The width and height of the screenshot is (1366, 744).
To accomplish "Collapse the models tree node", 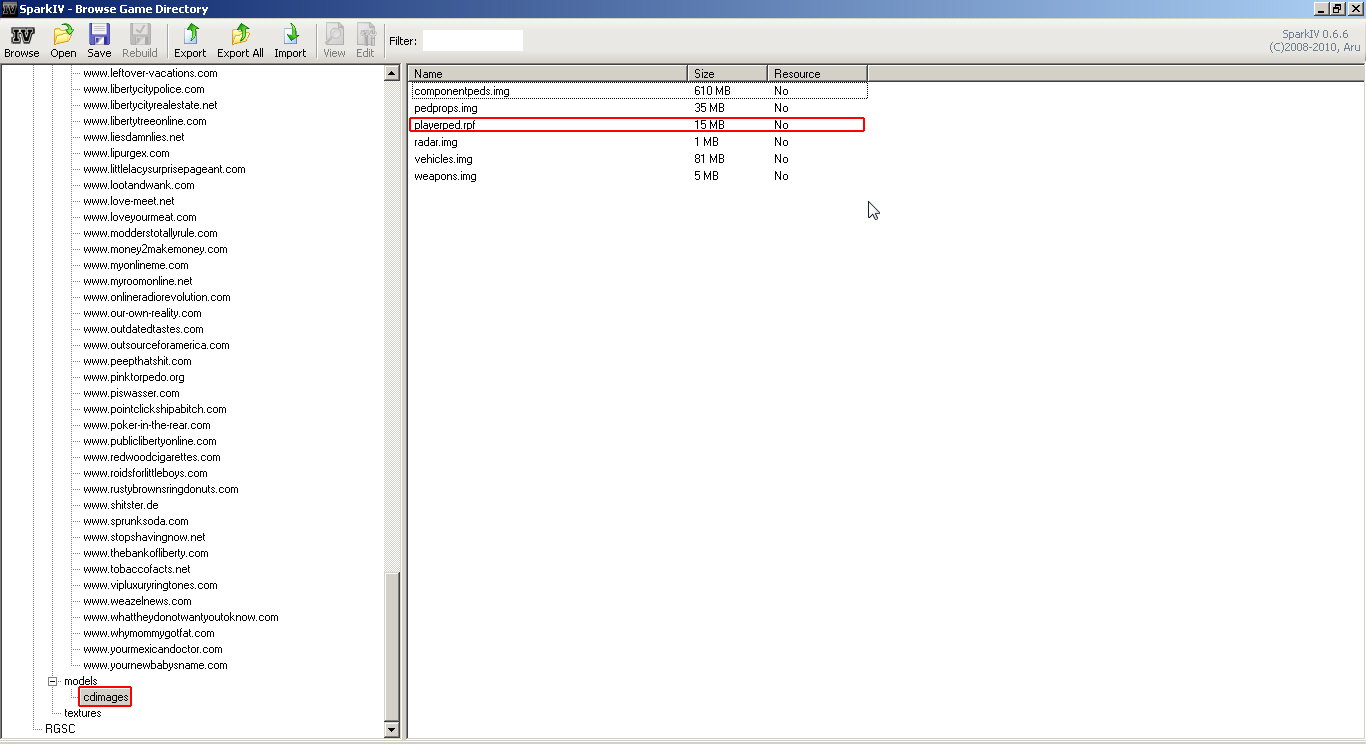I will 53,681.
